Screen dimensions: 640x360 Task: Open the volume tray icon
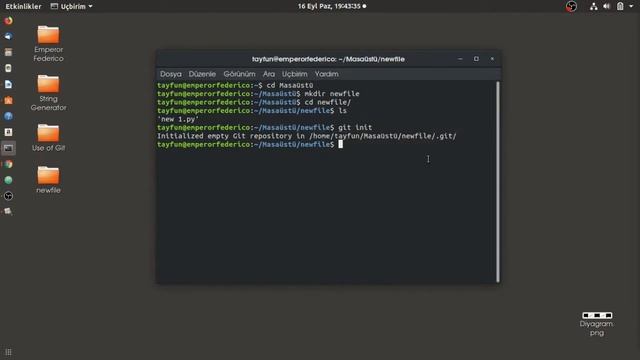click(607, 6)
